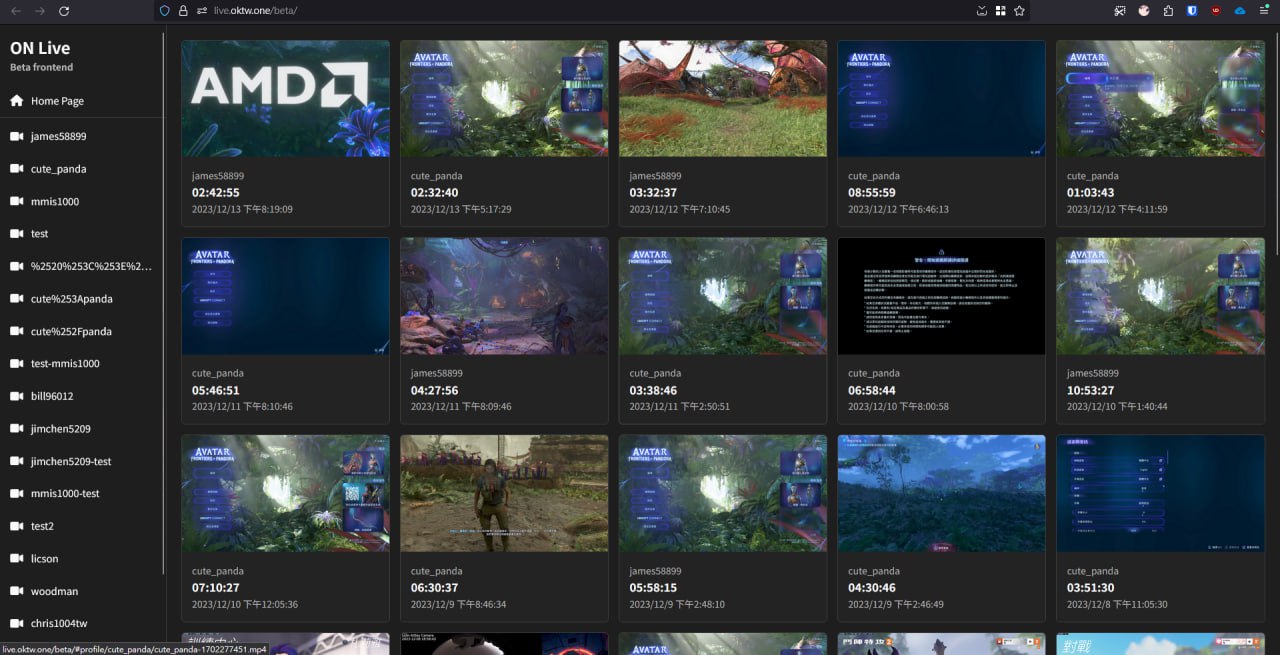
Task: Click the padlock site info icon
Action: [183, 10]
